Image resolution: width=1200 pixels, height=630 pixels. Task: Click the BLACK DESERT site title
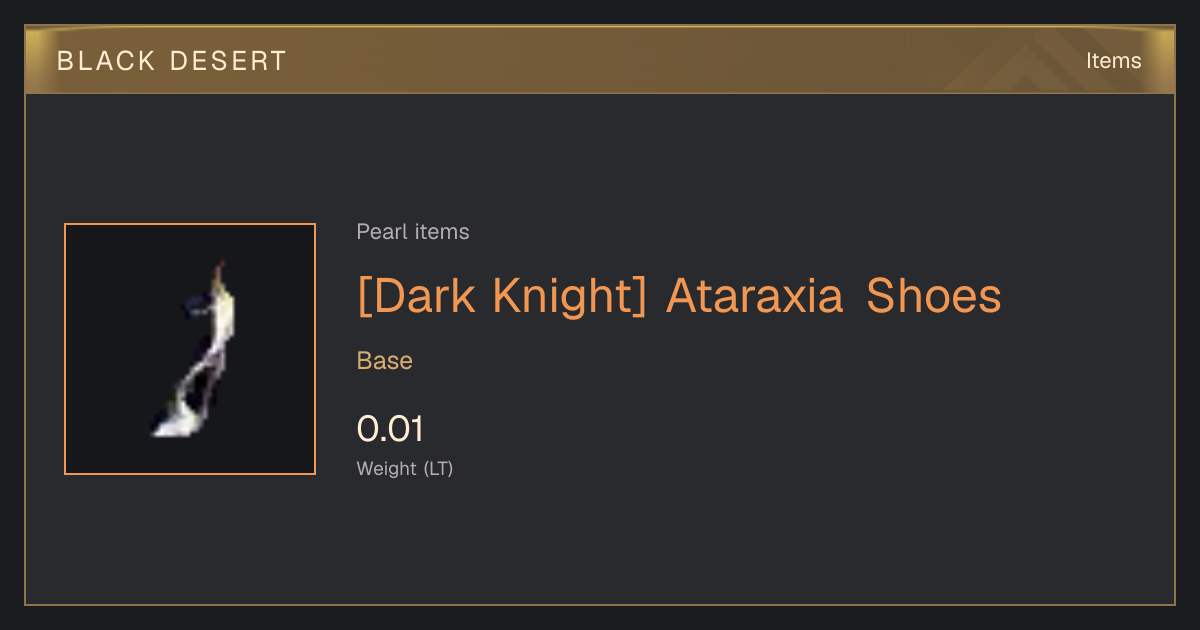pos(172,61)
